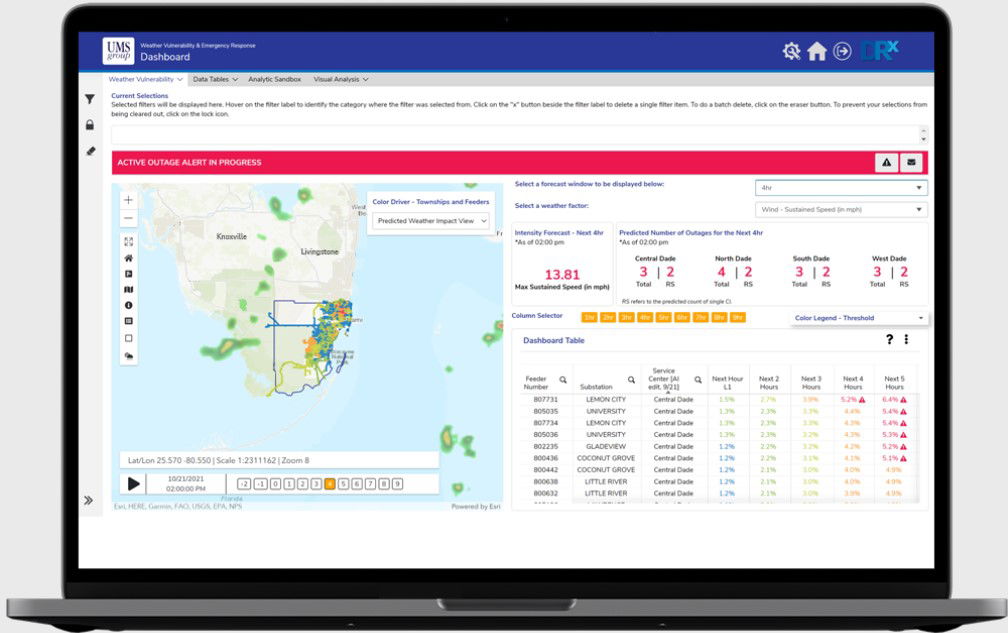This screenshot has width=1008, height=633.
Task: Toggle the 1hr column selector button
Action: pos(589,317)
